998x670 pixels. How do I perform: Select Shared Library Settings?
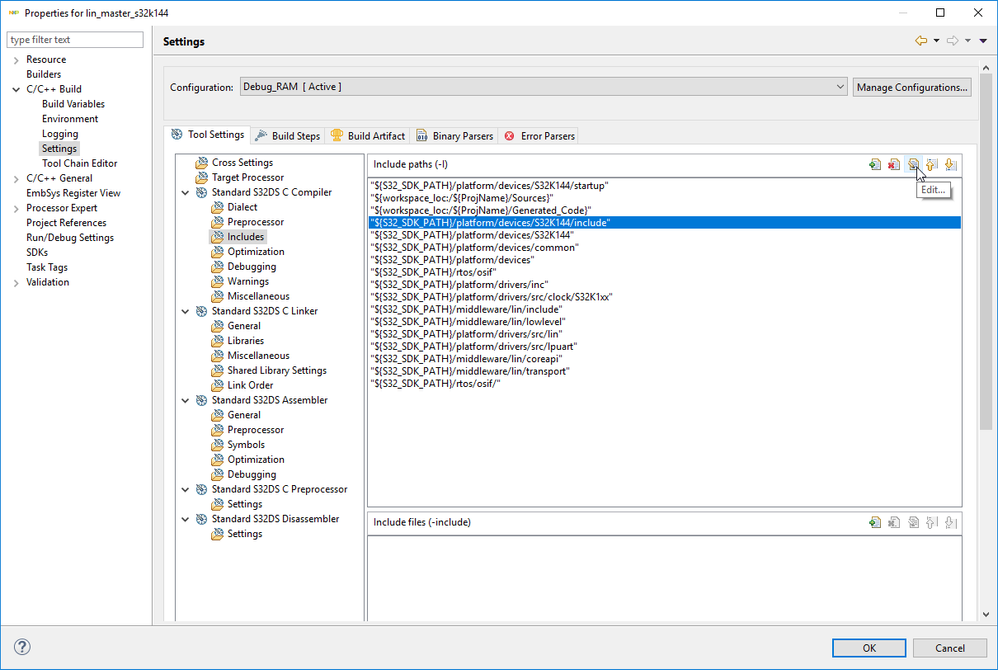pos(277,370)
